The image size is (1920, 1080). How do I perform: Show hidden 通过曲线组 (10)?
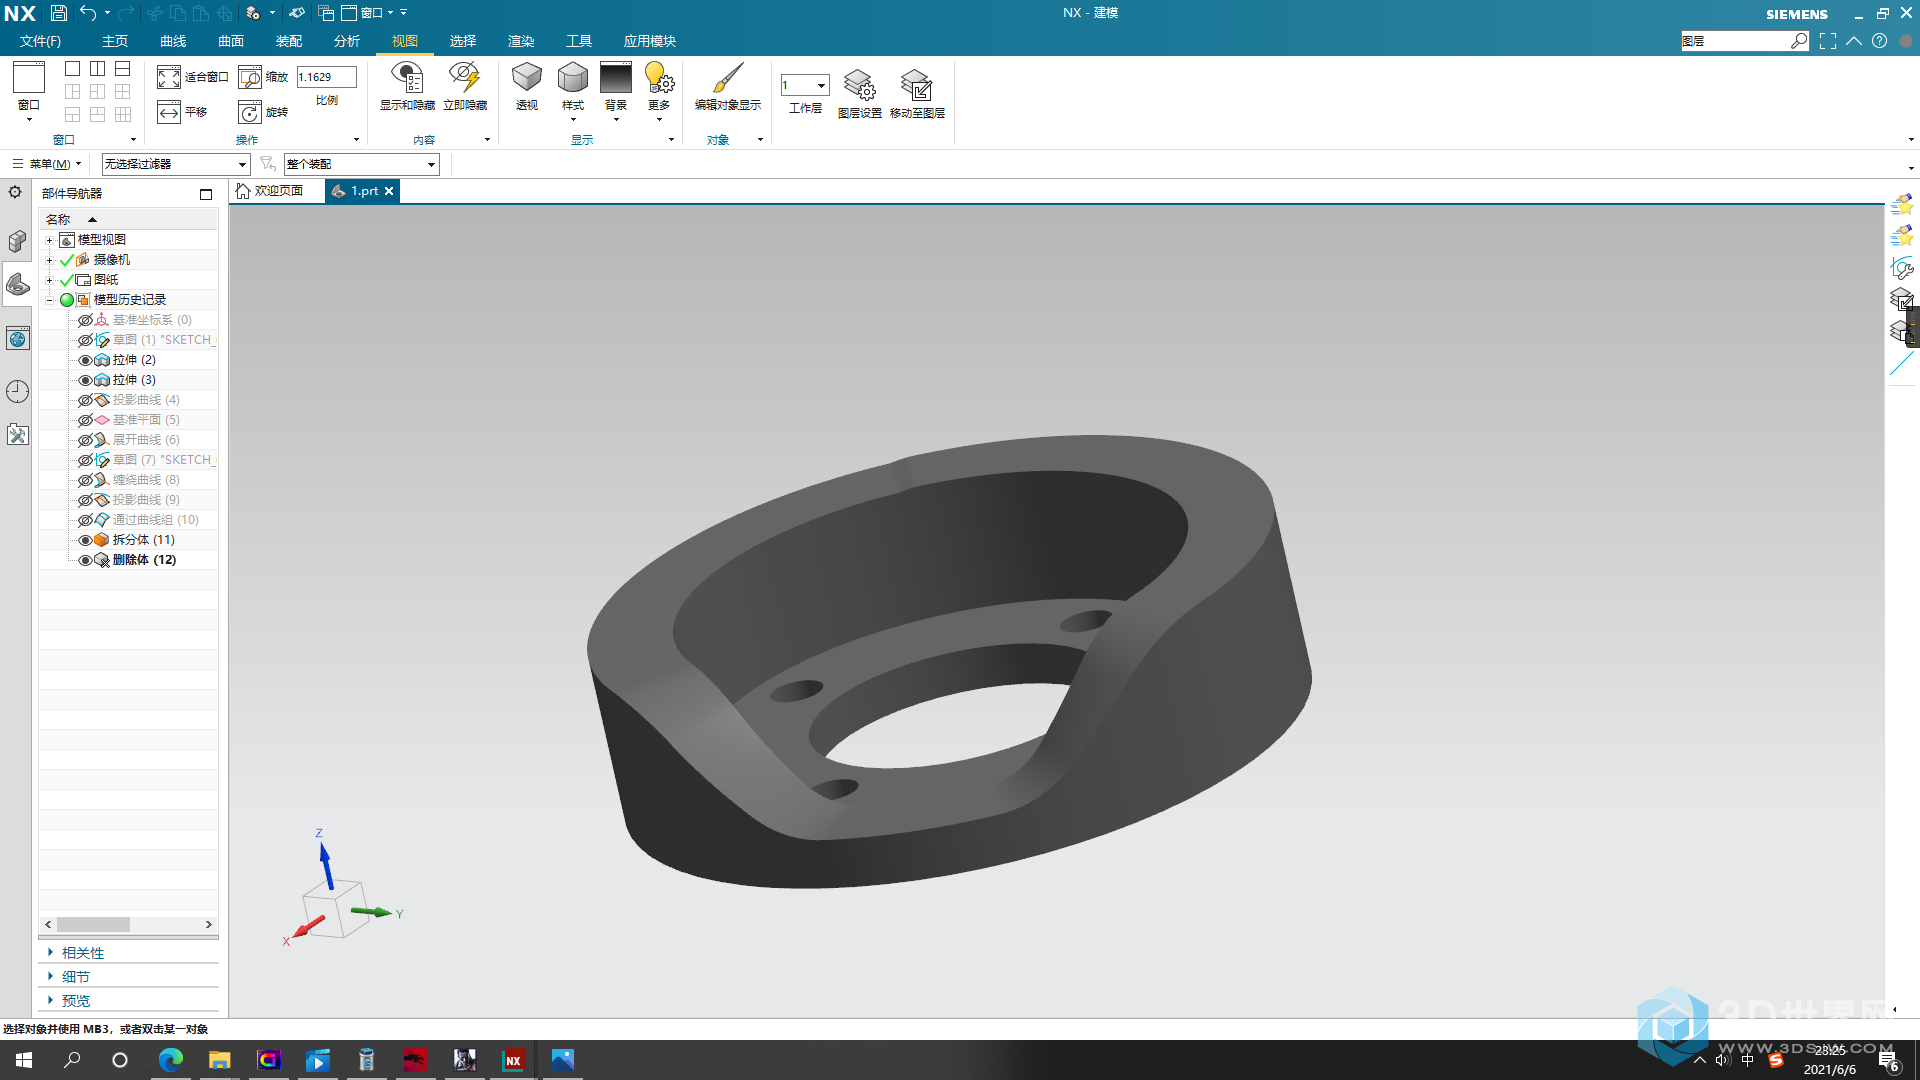pos(85,520)
